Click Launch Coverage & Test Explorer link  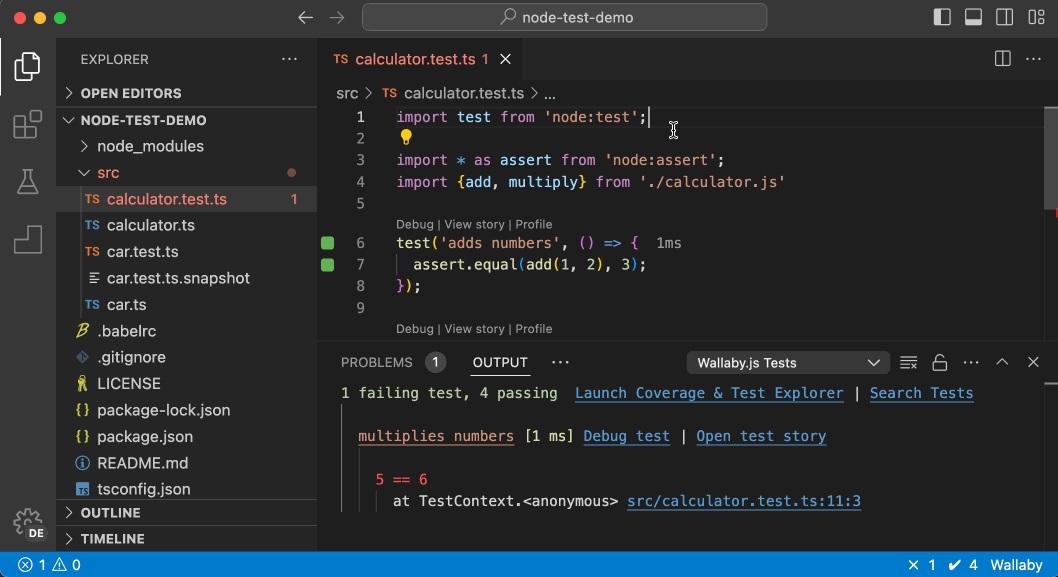pyautogui.click(x=709, y=393)
